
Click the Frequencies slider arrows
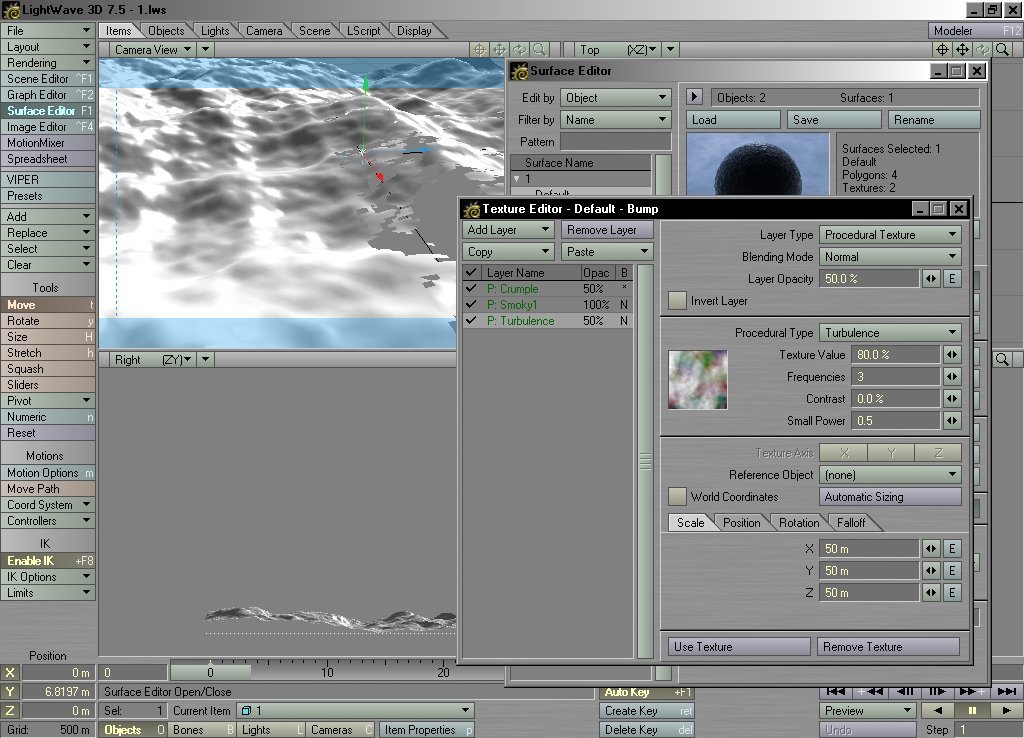click(x=952, y=377)
